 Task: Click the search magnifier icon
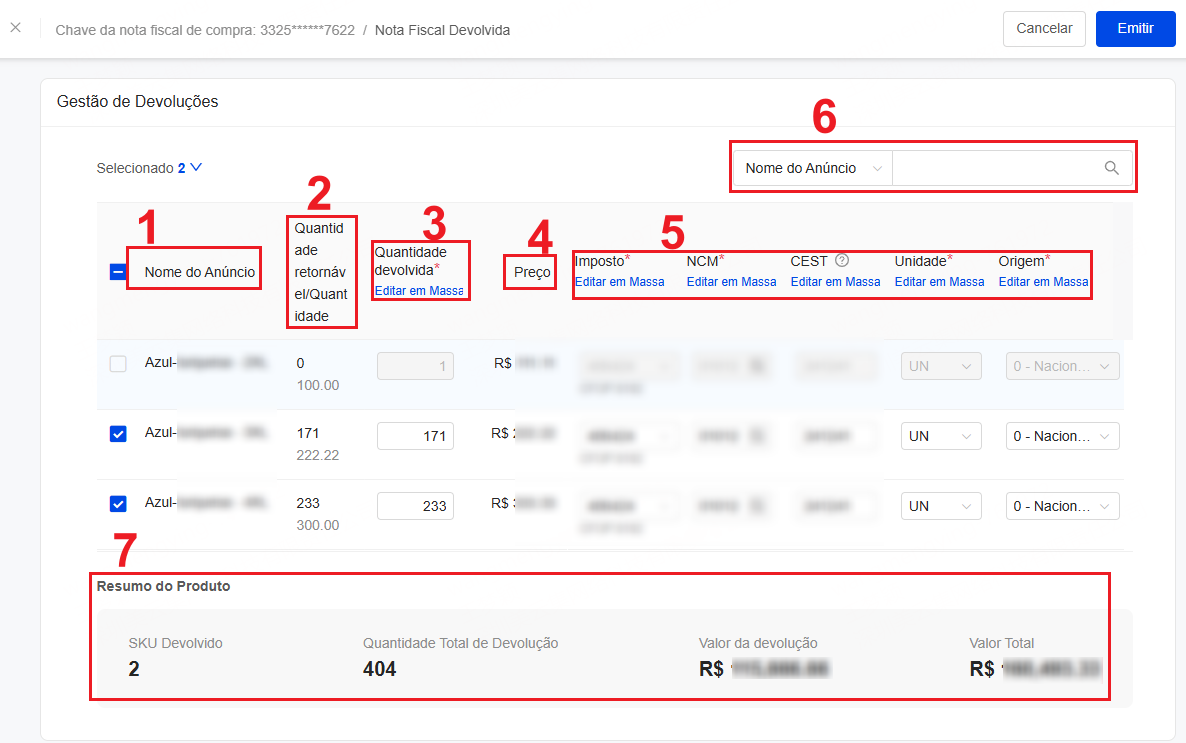click(x=1111, y=168)
